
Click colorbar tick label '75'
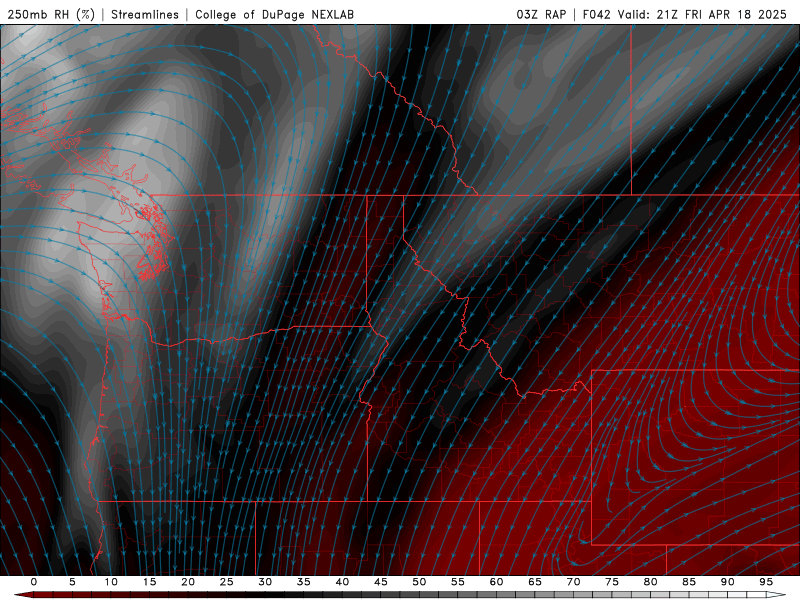[612, 582]
